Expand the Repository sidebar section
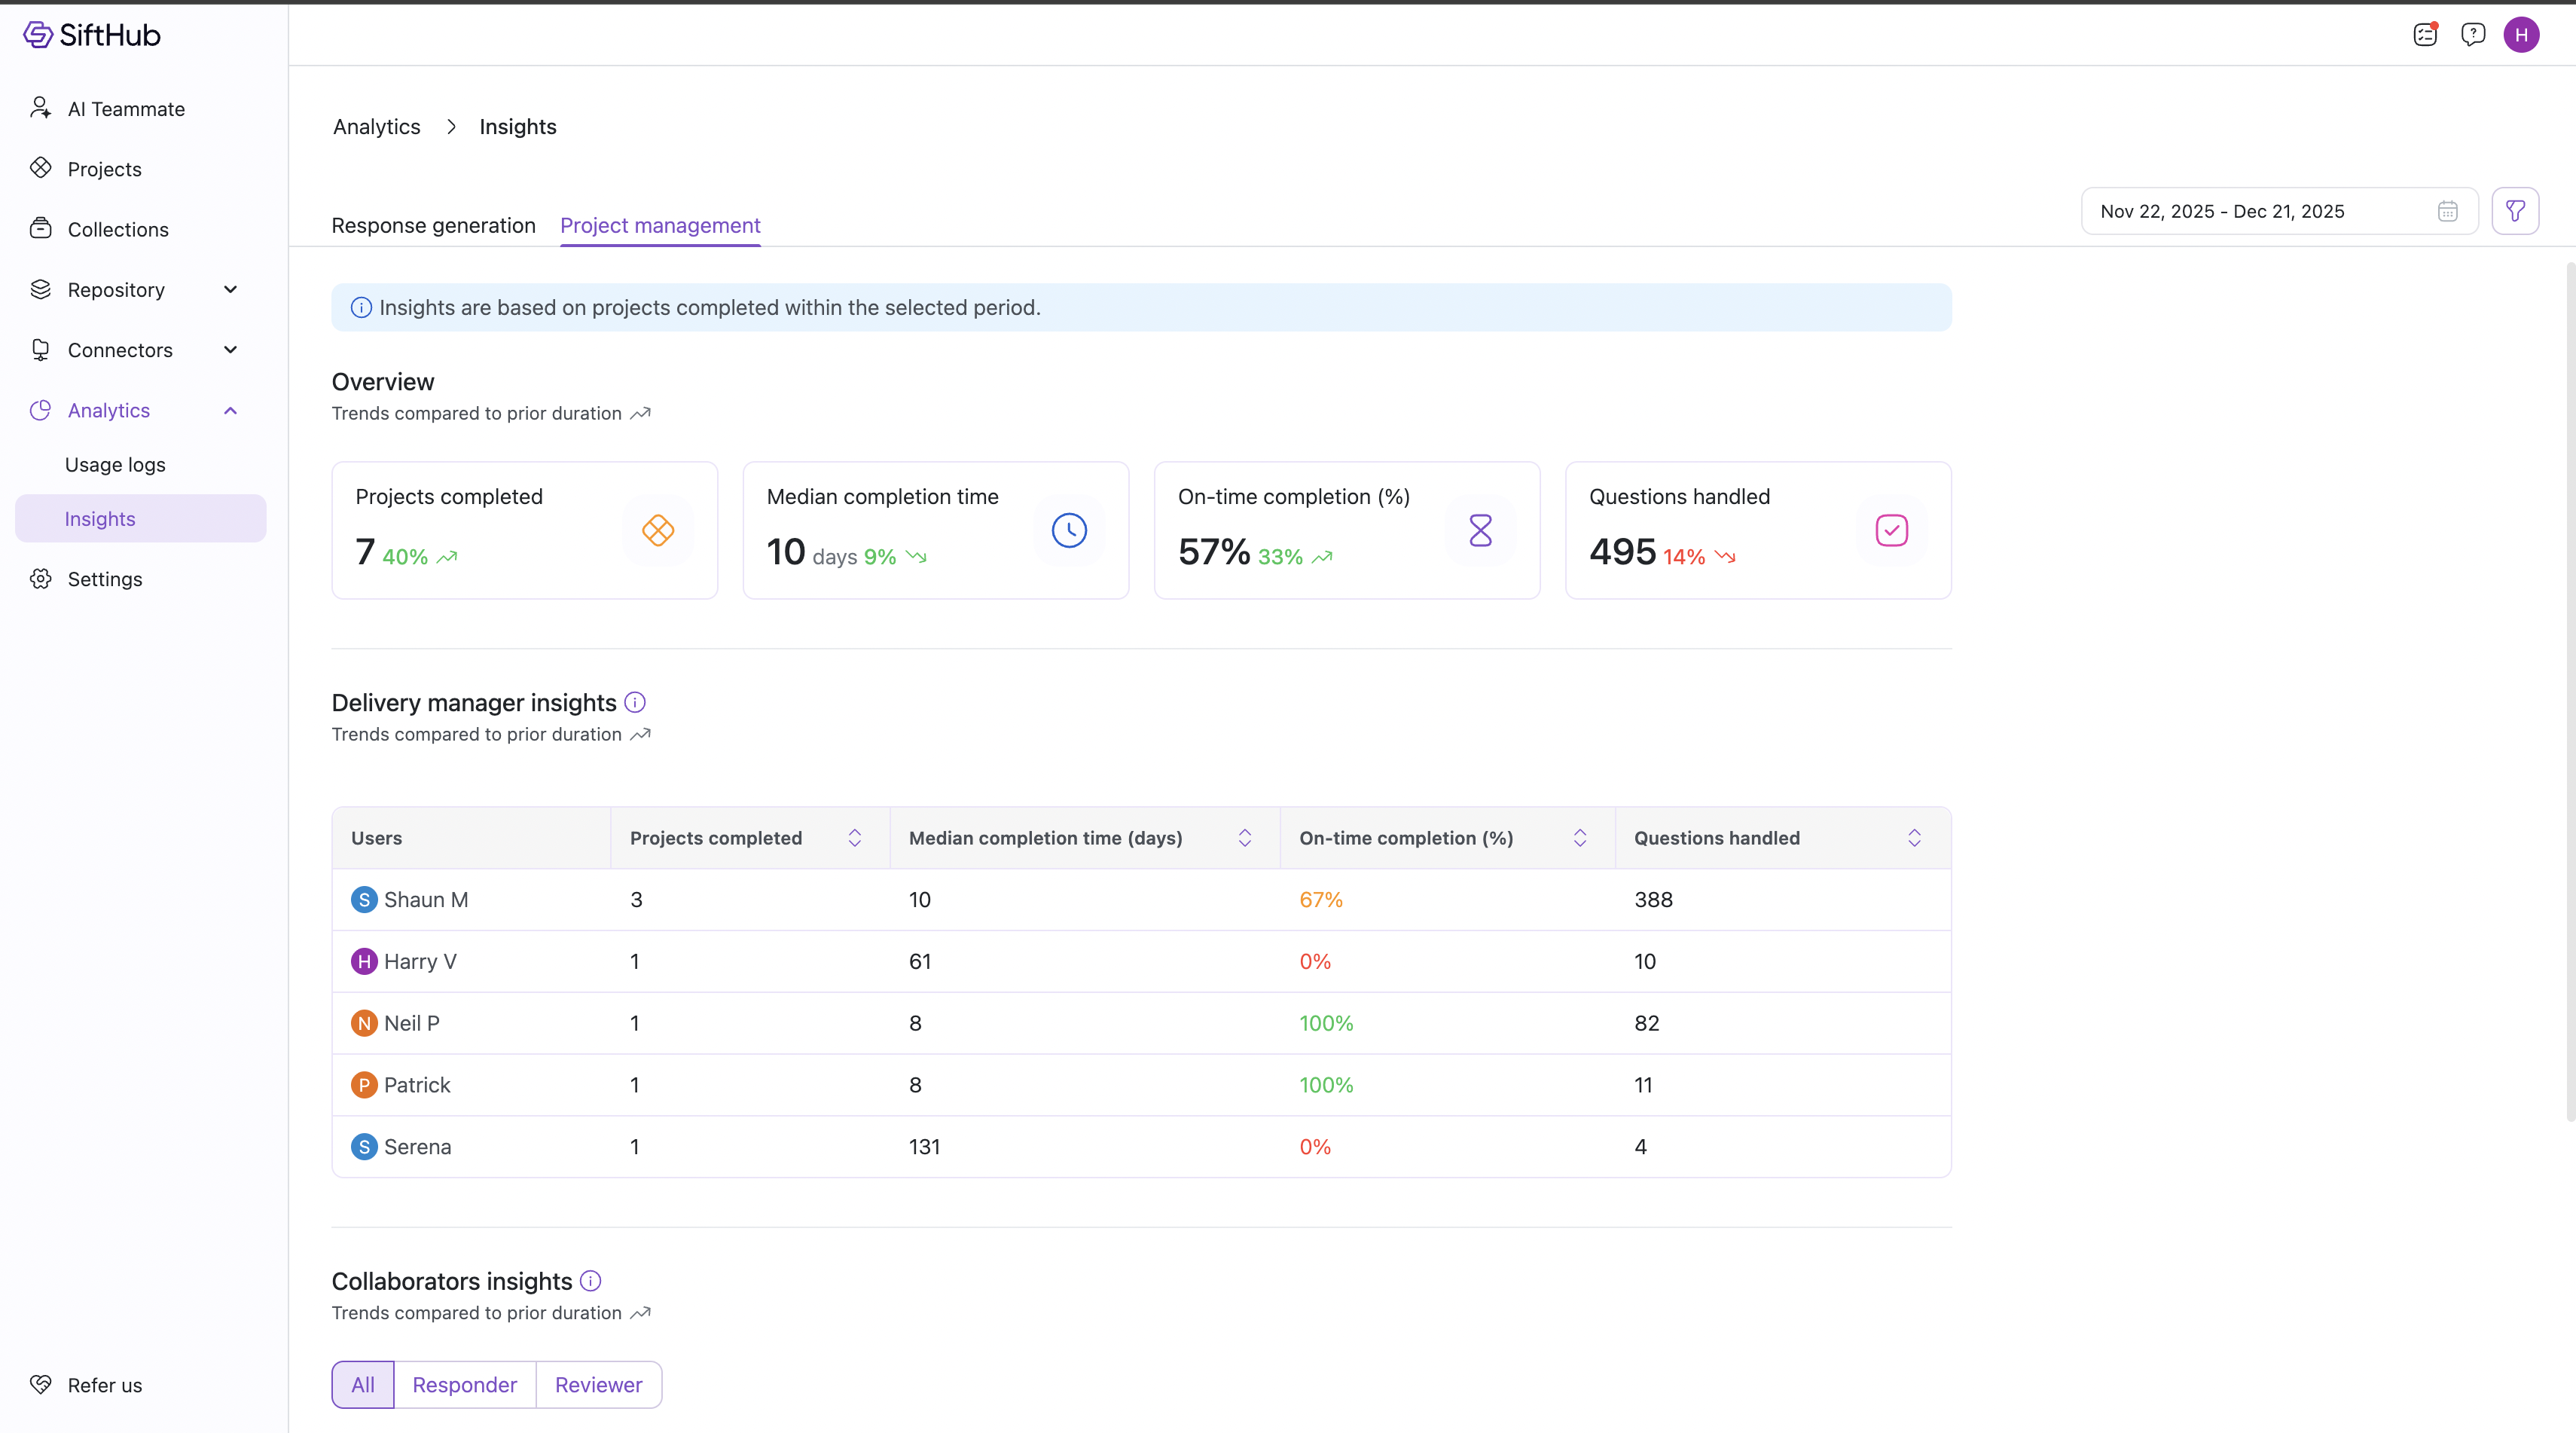 [x=230, y=290]
